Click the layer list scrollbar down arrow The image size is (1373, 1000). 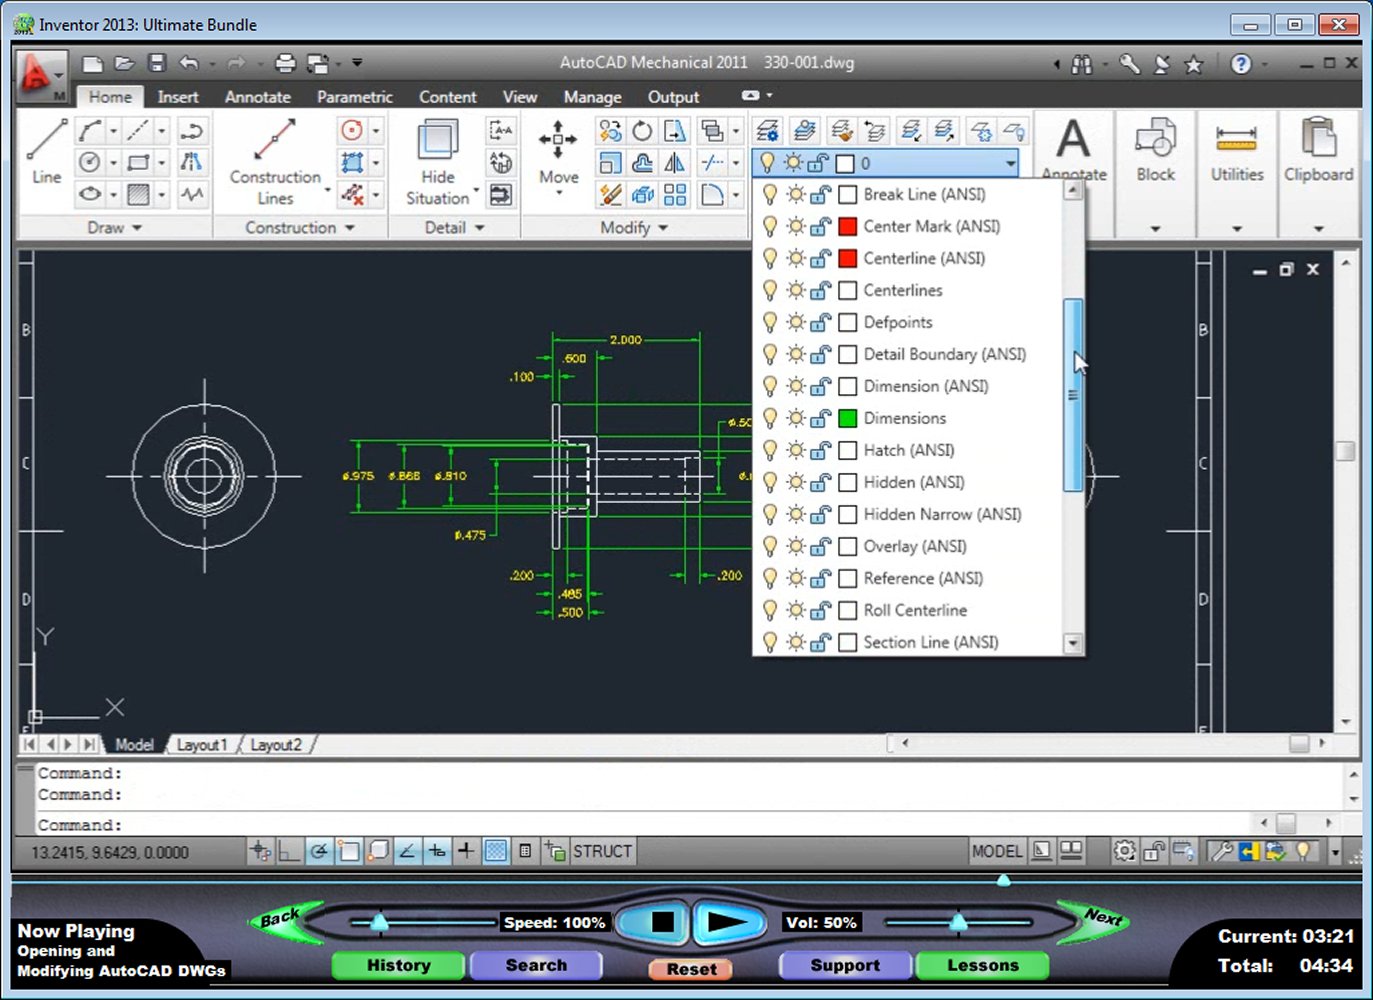[1072, 643]
